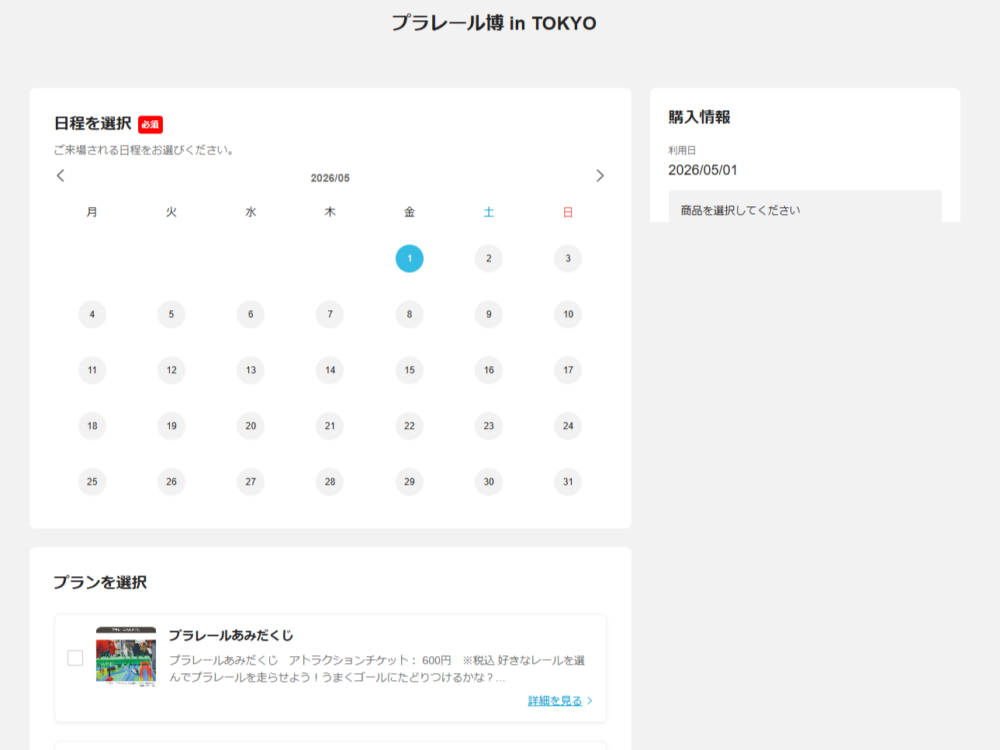Pick day 6 in the calendar

[251, 314]
